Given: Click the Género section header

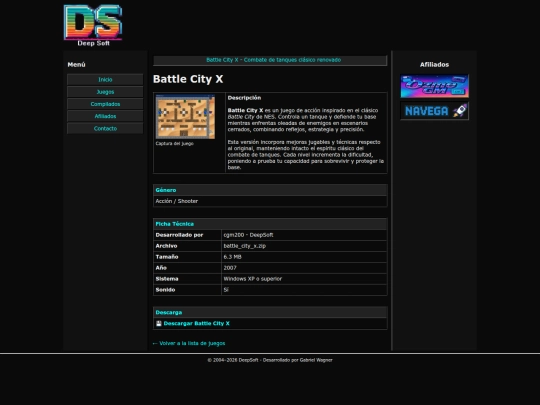Looking at the screenshot, I should point(270,190).
